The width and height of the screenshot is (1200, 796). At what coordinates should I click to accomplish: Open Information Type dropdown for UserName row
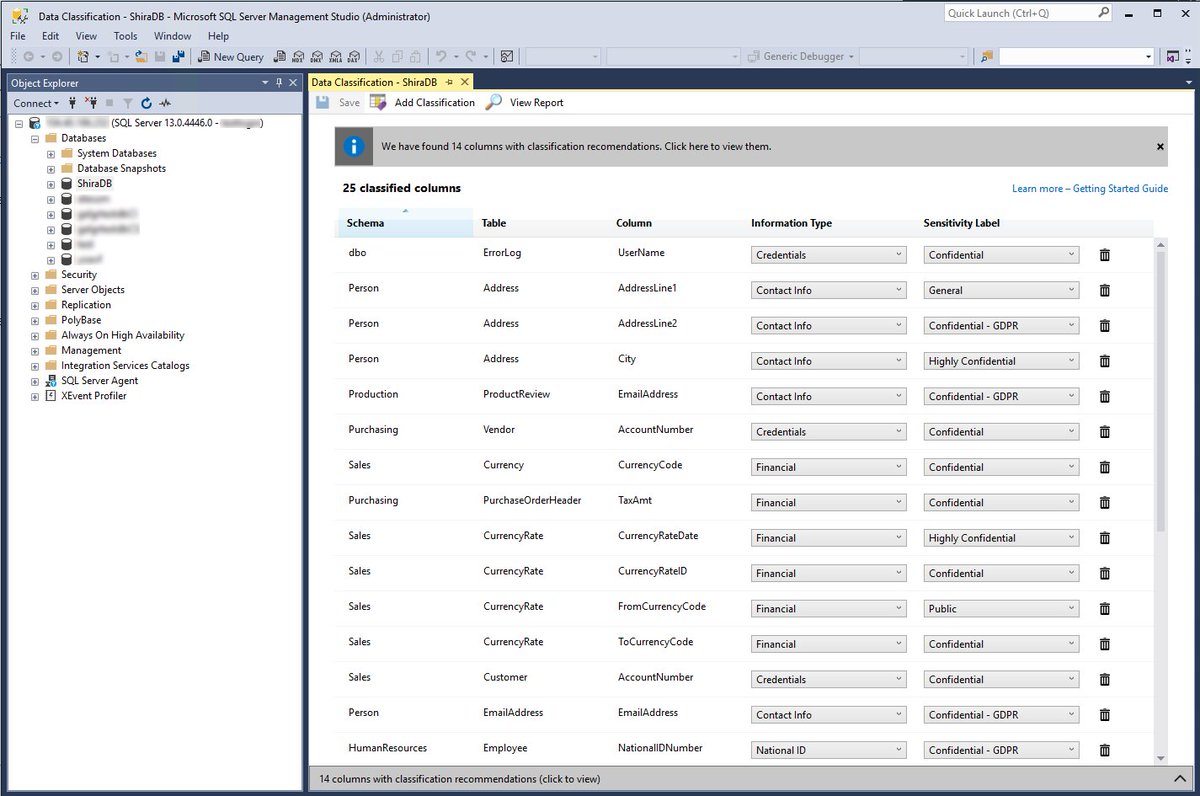point(829,255)
